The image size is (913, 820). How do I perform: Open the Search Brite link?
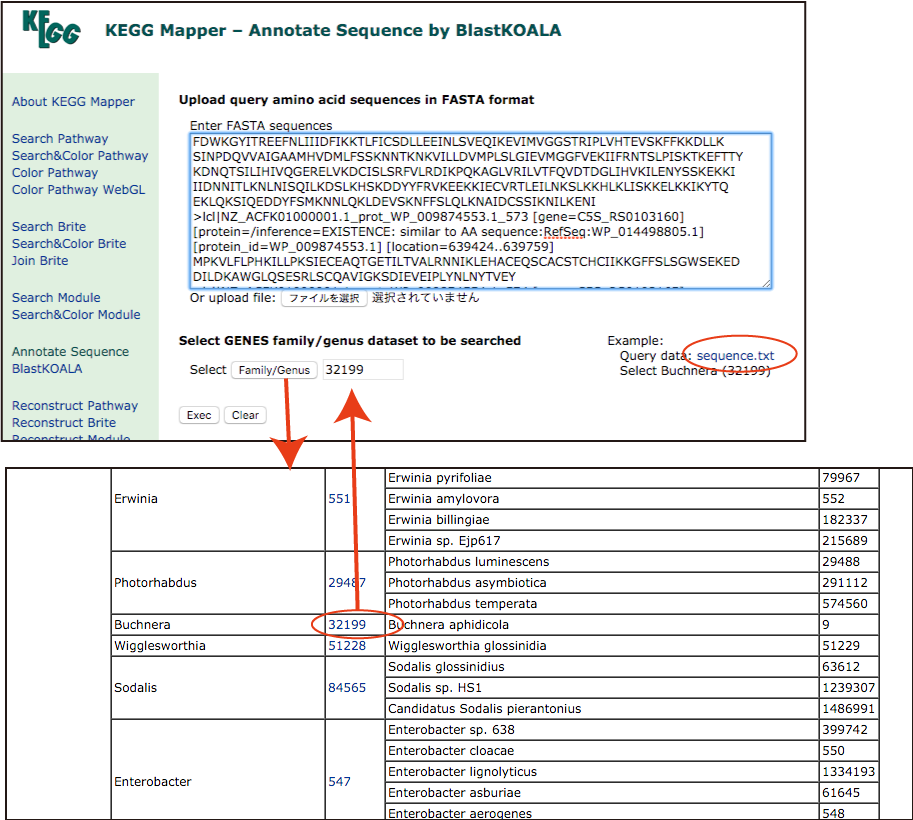[49, 227]
